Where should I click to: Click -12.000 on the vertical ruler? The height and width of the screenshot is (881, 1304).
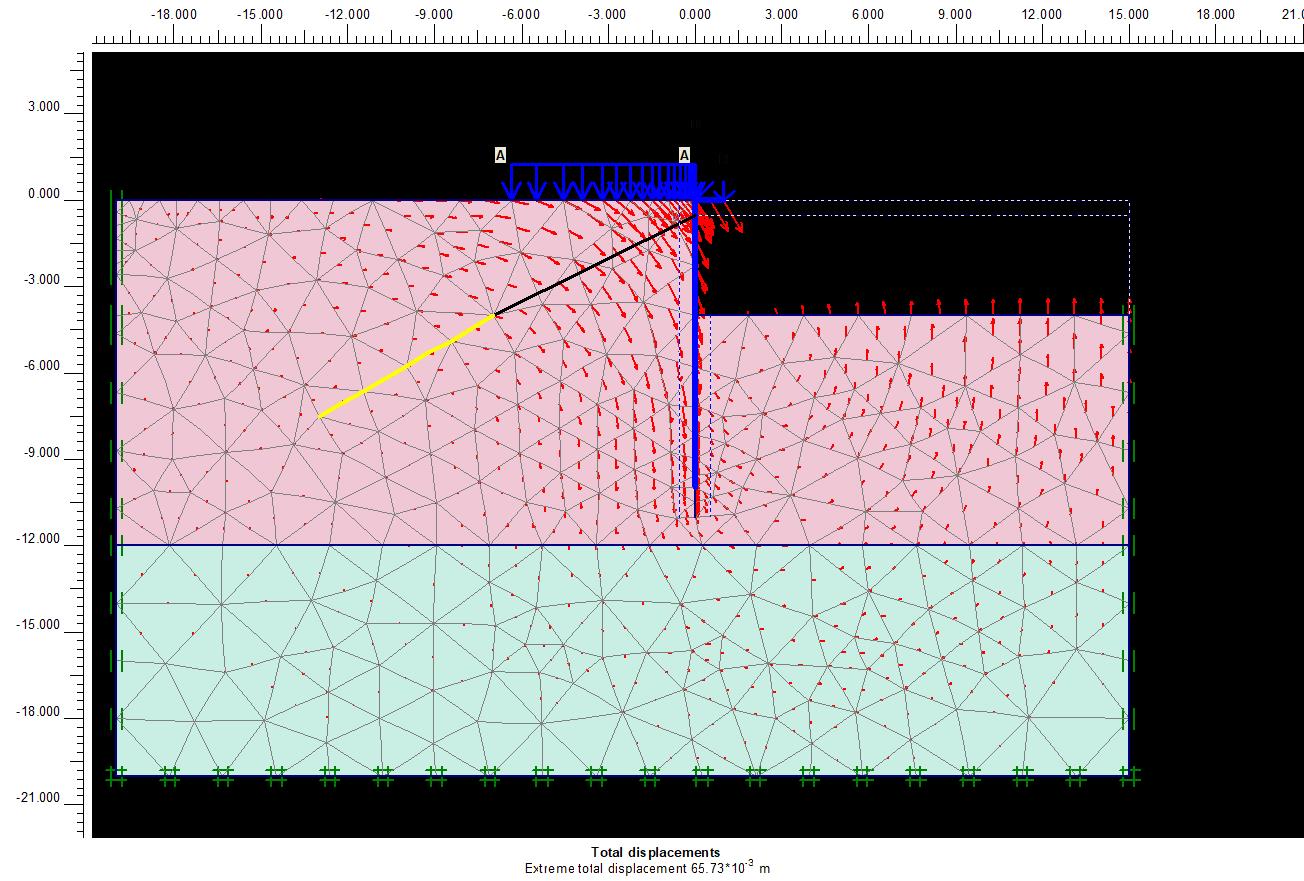pyautogui.click(x=38, y=539)
